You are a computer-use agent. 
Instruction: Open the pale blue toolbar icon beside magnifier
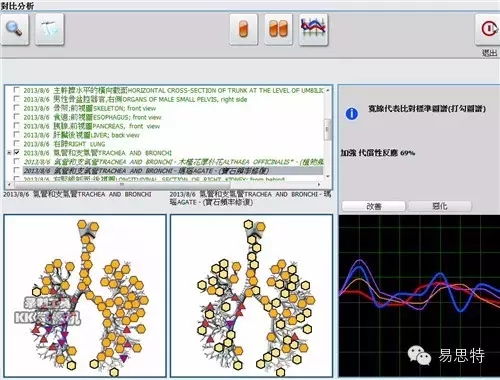tap(49, 29)
